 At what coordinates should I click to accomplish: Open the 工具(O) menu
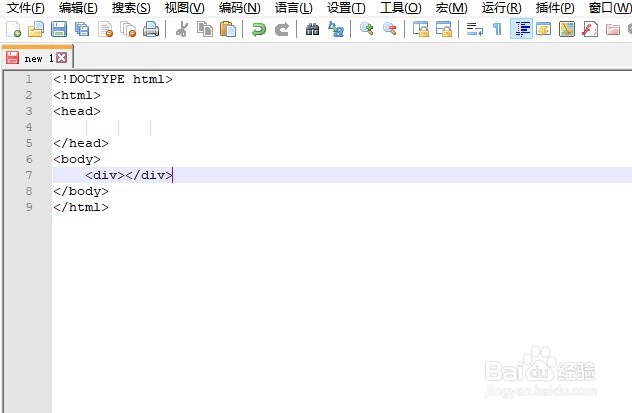401,8
